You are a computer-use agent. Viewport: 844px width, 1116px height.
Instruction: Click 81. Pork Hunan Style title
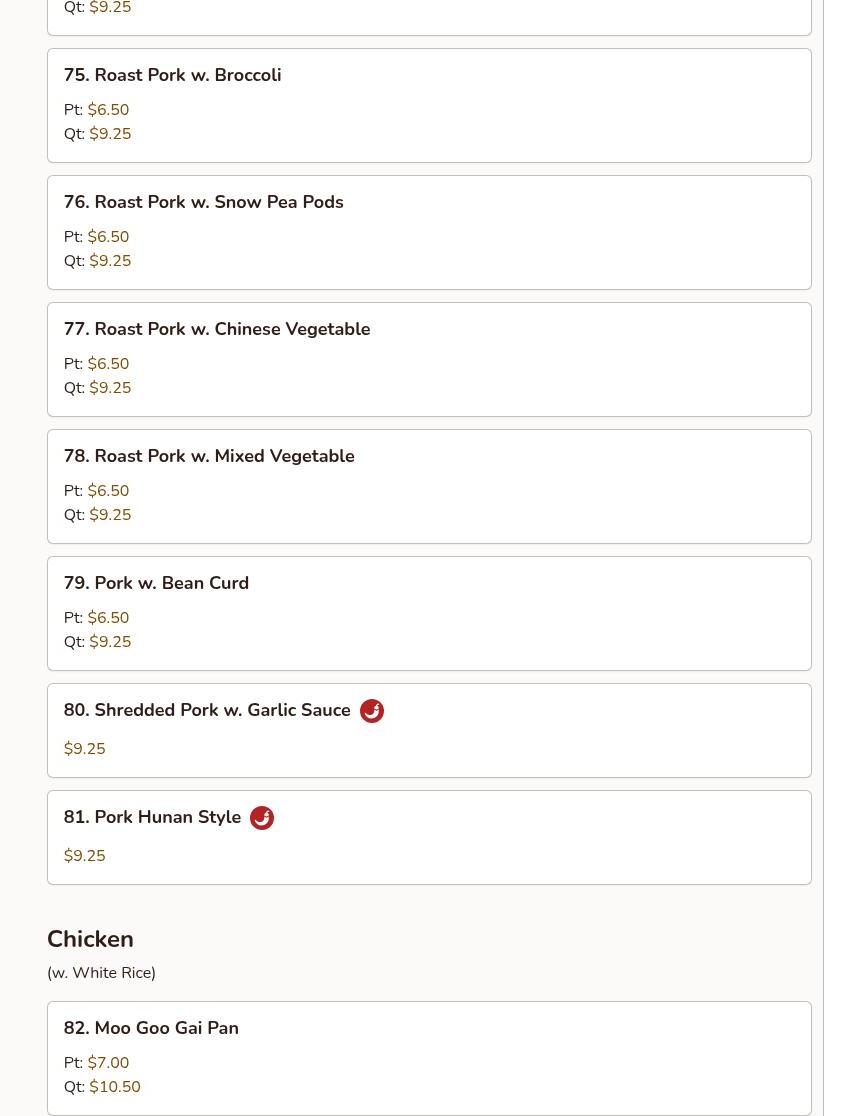pyautogui.click(x=152, y=816)
